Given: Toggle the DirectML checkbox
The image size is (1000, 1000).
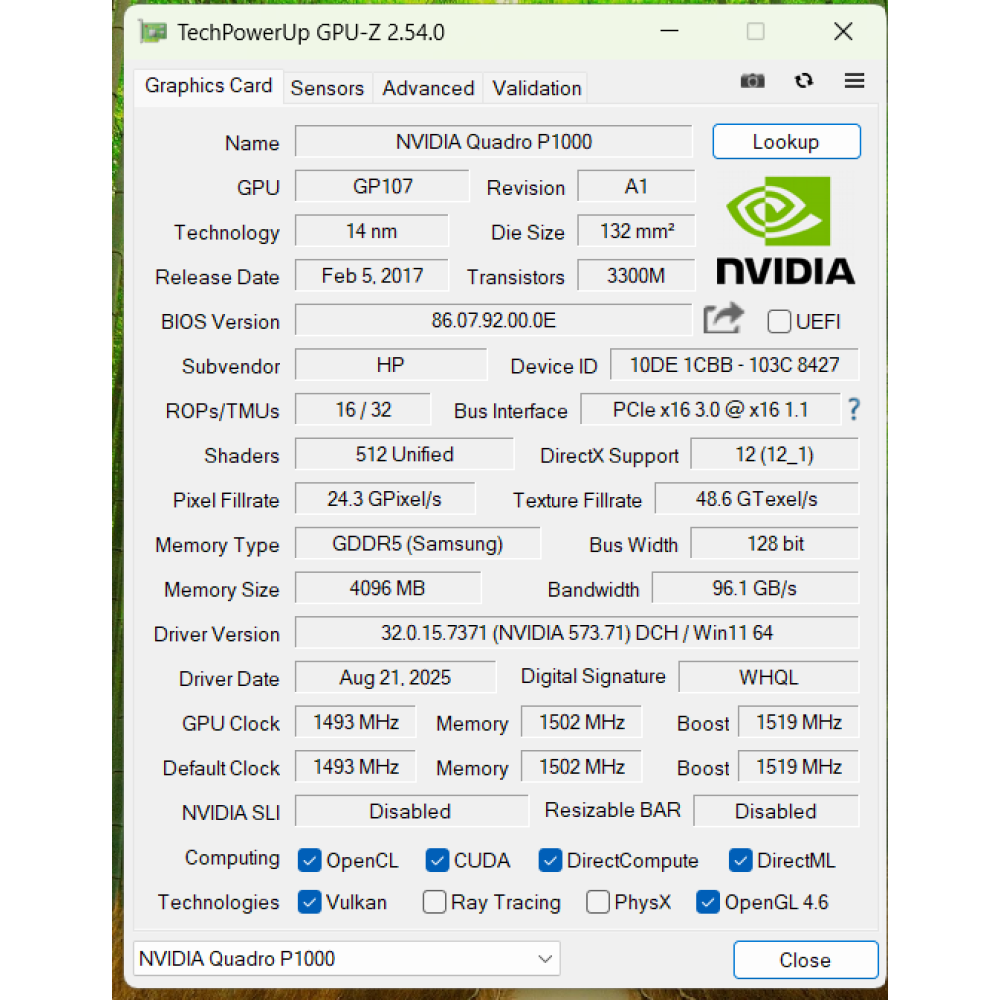Looking at the screenshot, I should click(740, 860).
